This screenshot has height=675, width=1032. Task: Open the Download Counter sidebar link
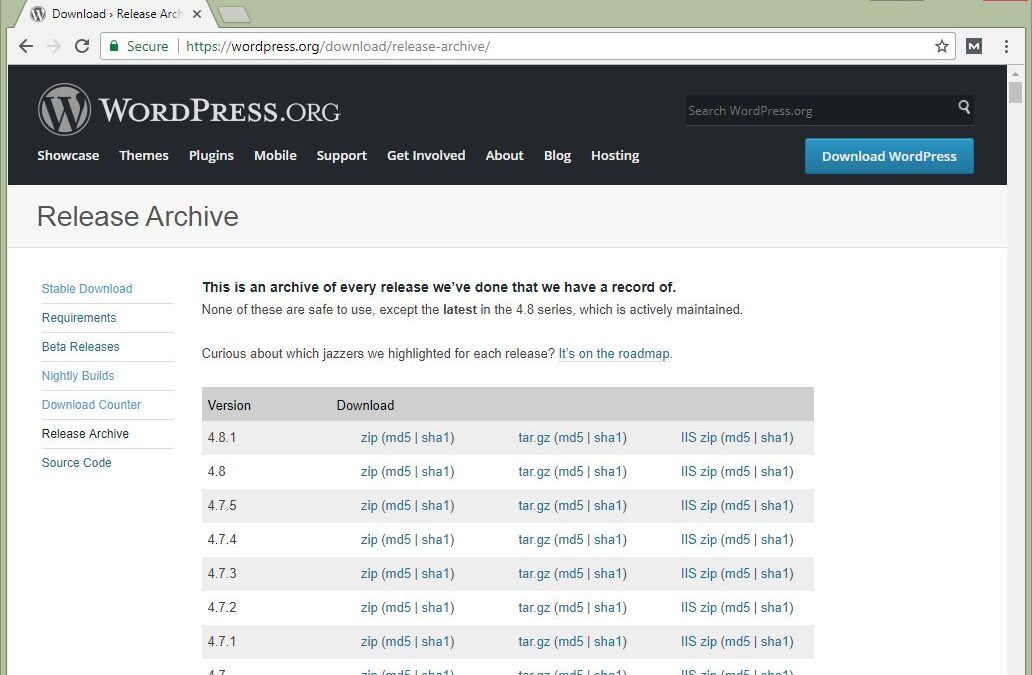tap(91, 405)
